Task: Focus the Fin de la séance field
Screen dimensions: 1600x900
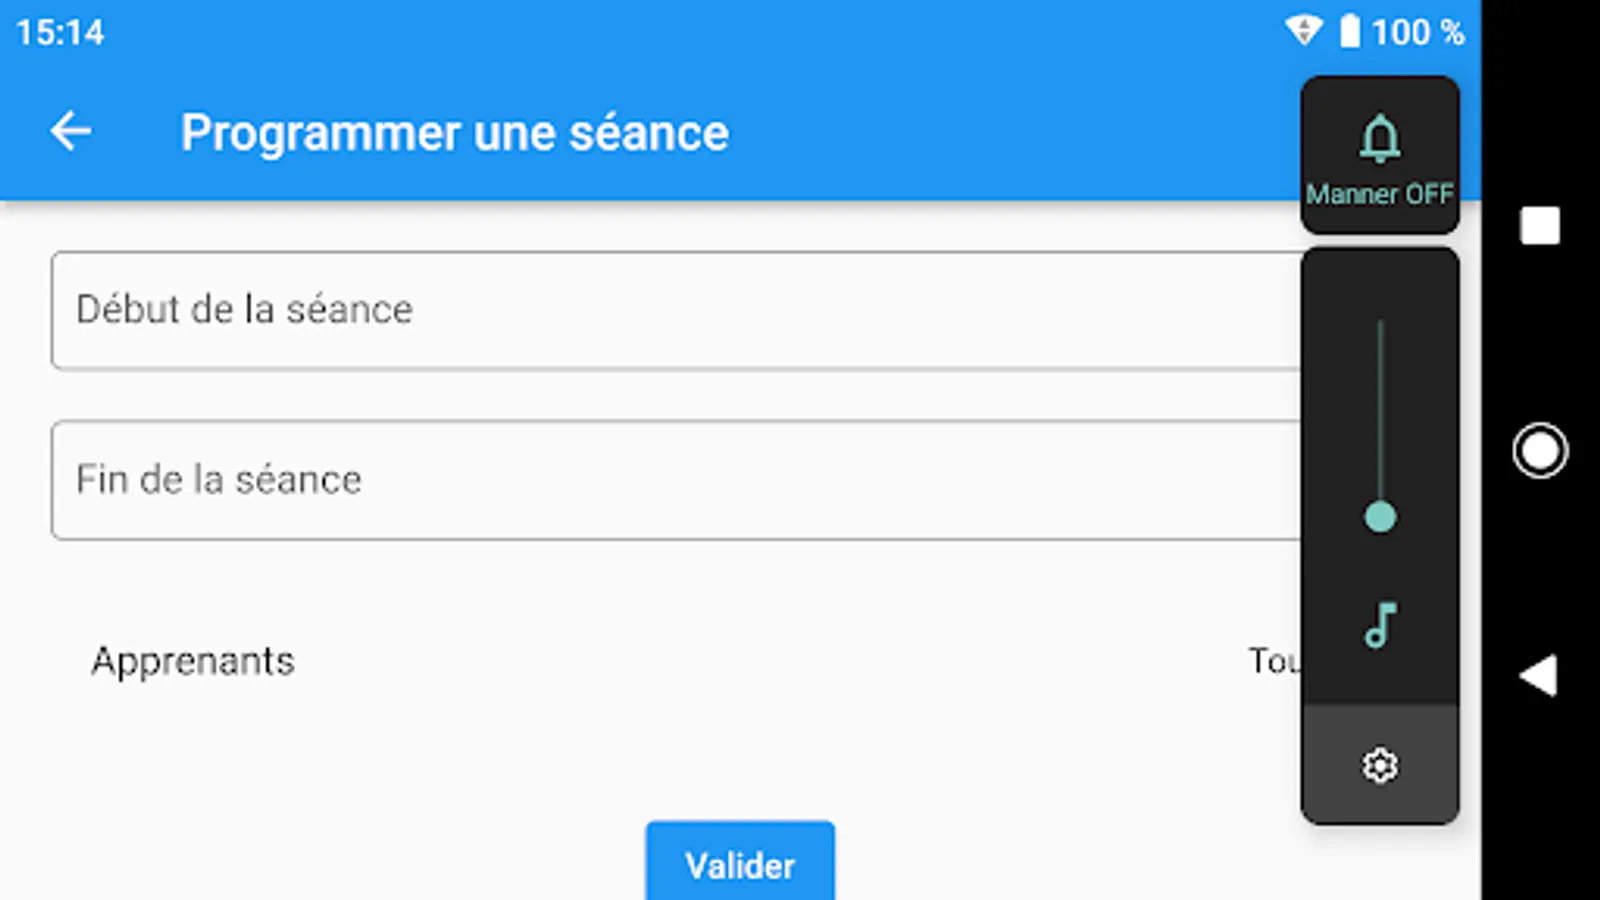Action: tap(676, 480)
